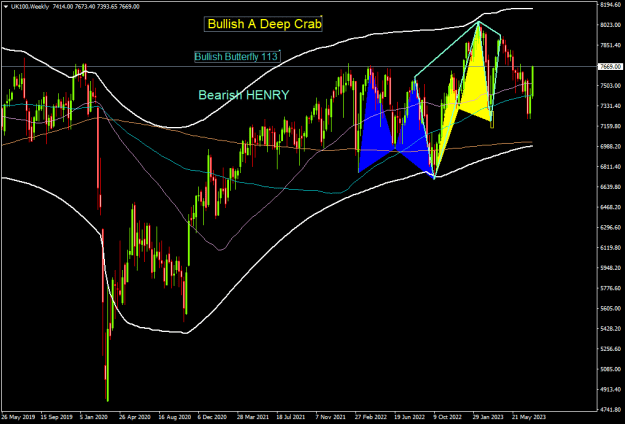Screen dimensions: 625x424
Task: Click the '16 Aug 2020' date label
Action: [x=176, y=417]
